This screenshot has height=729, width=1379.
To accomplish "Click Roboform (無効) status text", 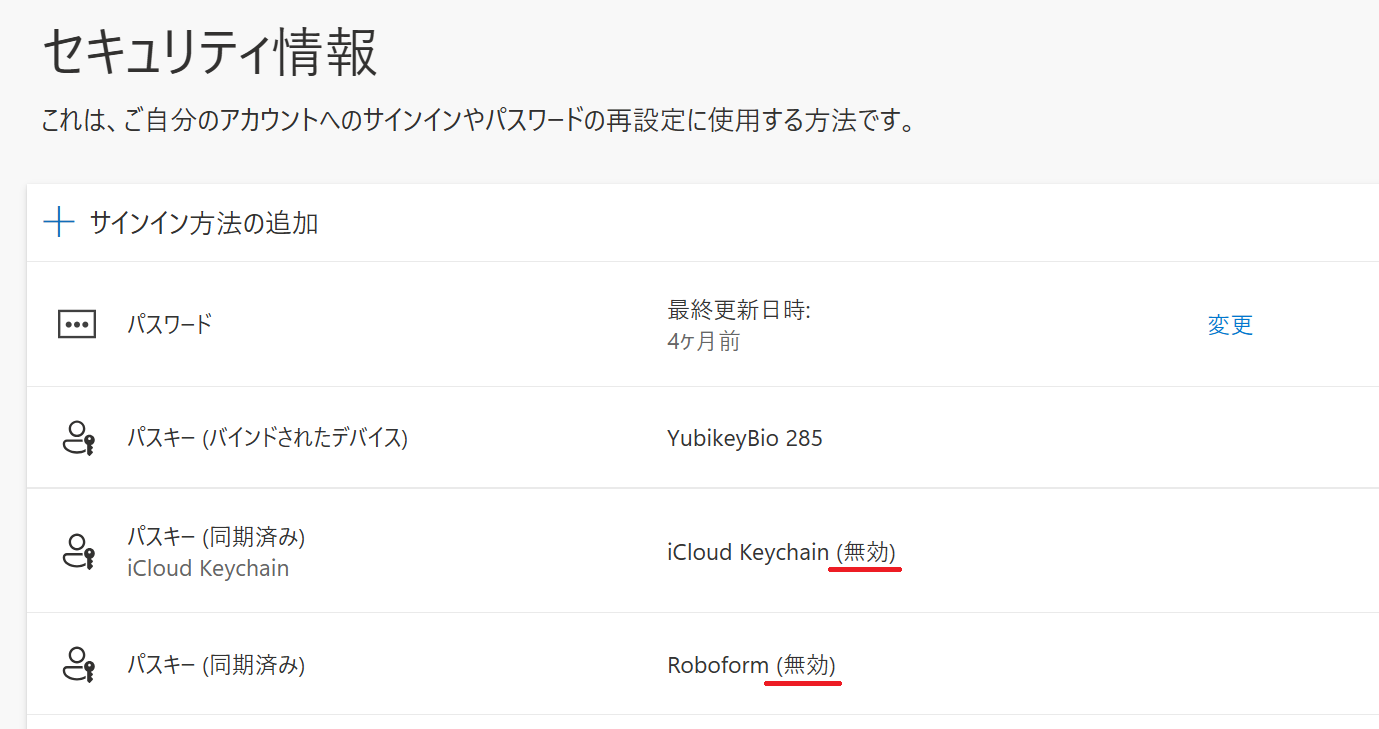I will pos(751,665).
